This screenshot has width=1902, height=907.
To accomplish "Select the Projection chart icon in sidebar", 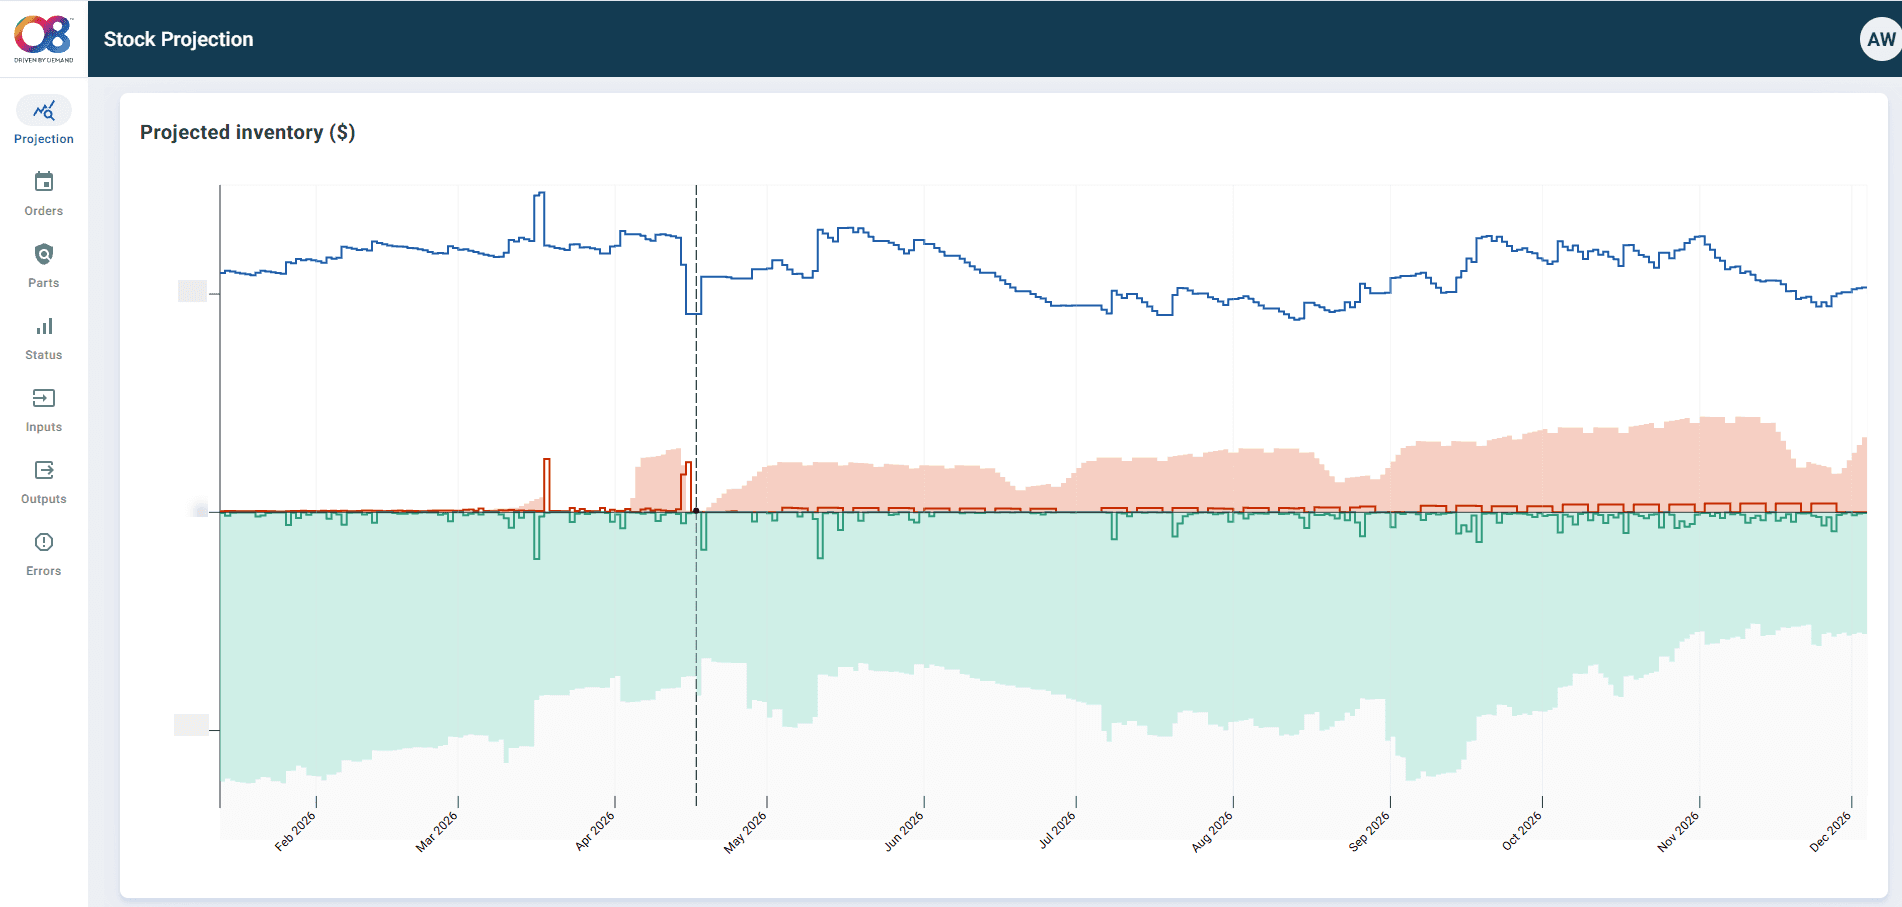I will (43, 111).
